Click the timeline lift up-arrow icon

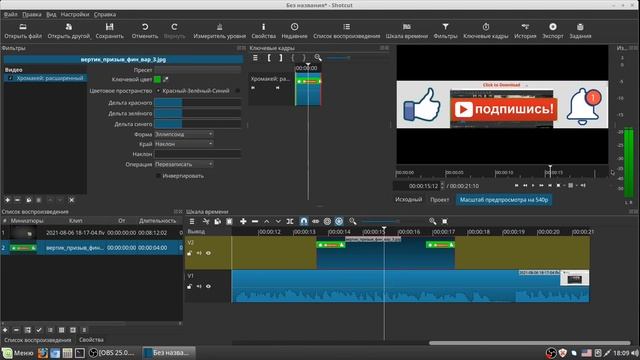267,221
